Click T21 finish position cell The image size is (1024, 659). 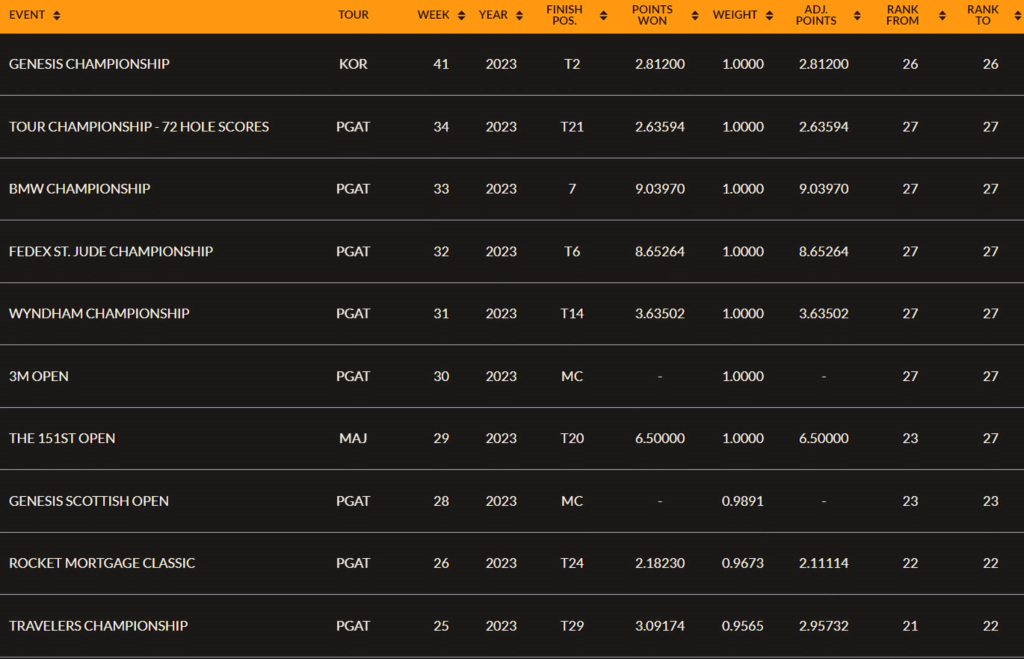[572, 127]
